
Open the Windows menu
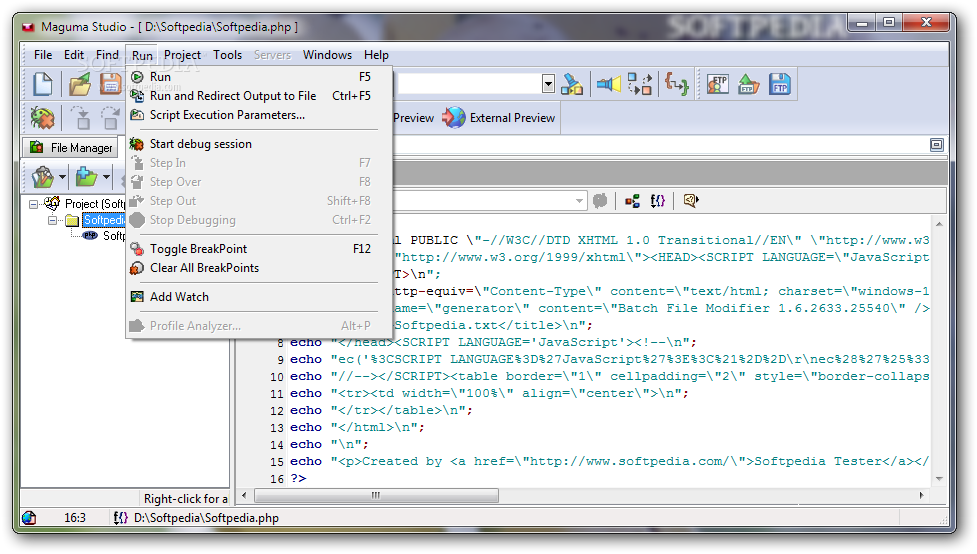[x=327, y=55]
